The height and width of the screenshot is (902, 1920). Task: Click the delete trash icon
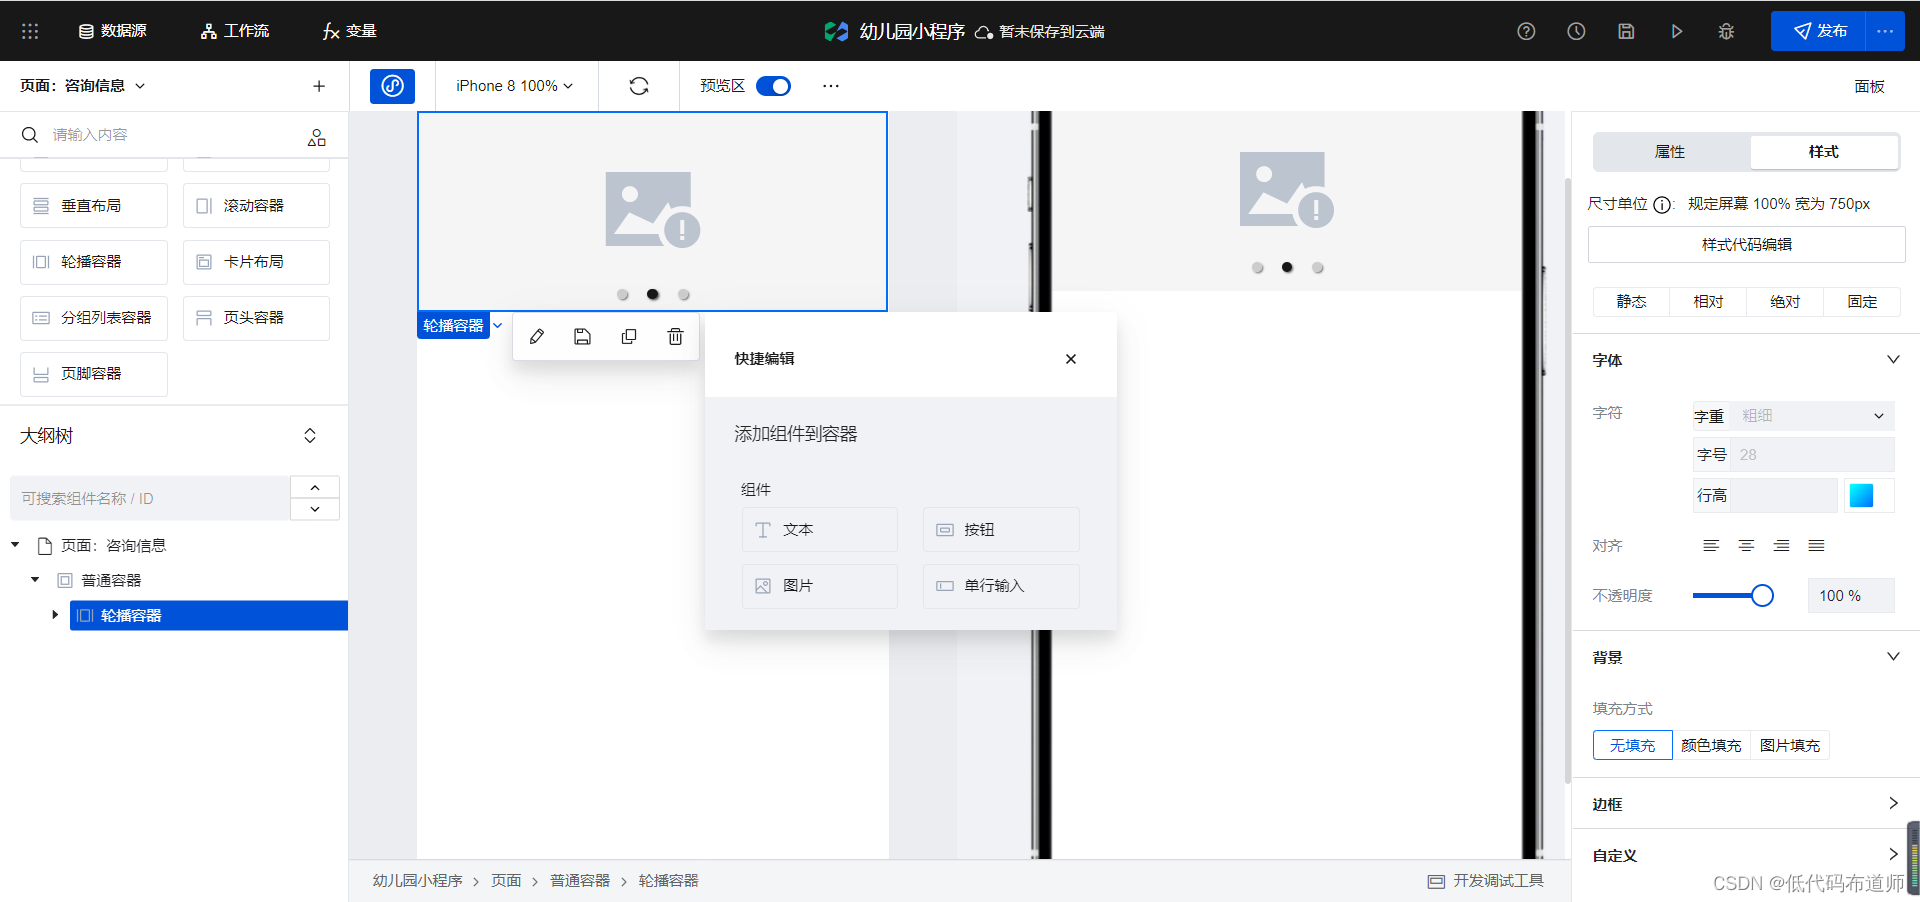[675, 337]
